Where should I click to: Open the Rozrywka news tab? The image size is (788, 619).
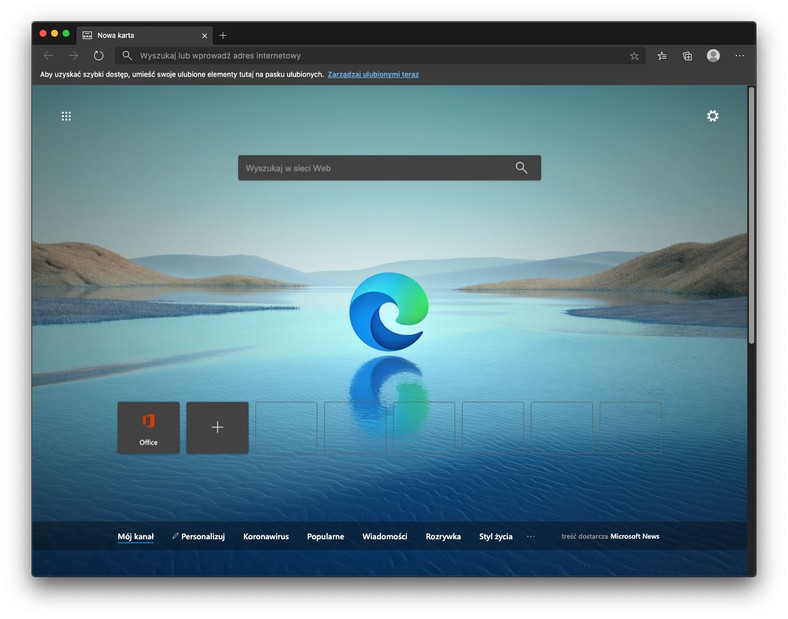click(443, 537)
